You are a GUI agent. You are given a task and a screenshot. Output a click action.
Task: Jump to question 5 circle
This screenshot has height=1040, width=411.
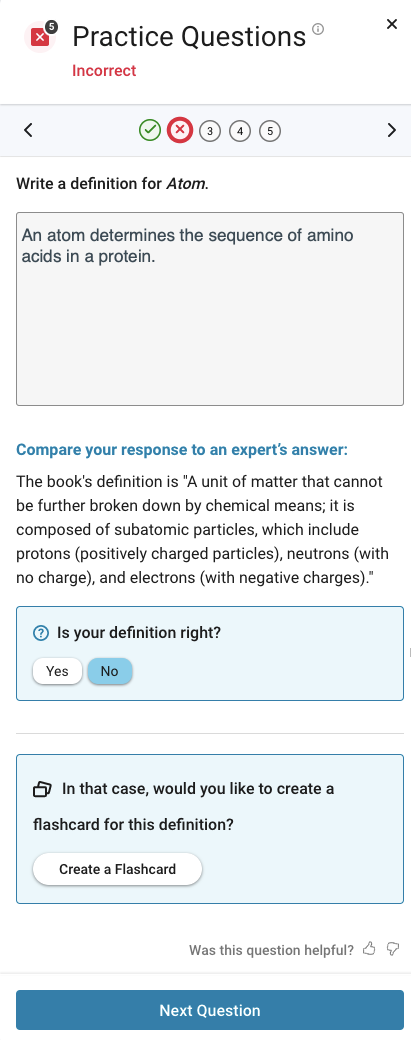pos(270,131)
